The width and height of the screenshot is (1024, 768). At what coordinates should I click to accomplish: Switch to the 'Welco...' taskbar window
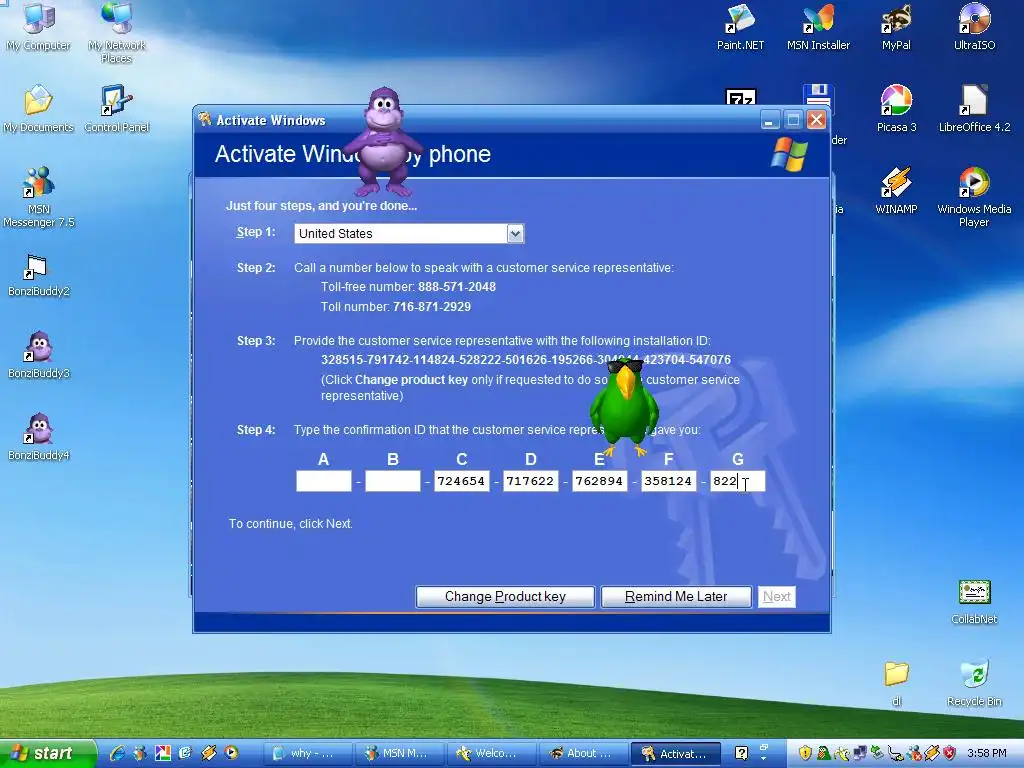pos(491,753)
